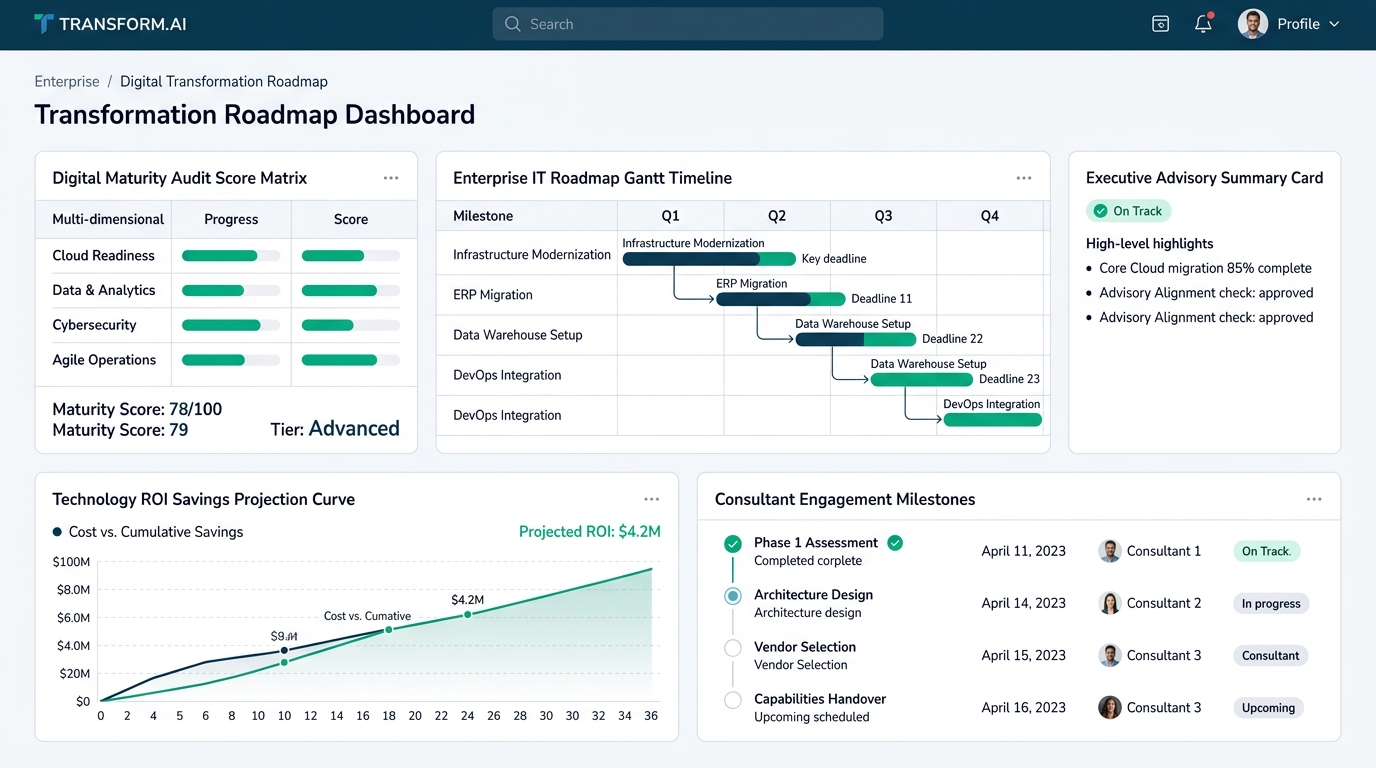Open the calendar icon in top bar
This screenshot has height=768, width=1376.
[x=1160, y=24]
